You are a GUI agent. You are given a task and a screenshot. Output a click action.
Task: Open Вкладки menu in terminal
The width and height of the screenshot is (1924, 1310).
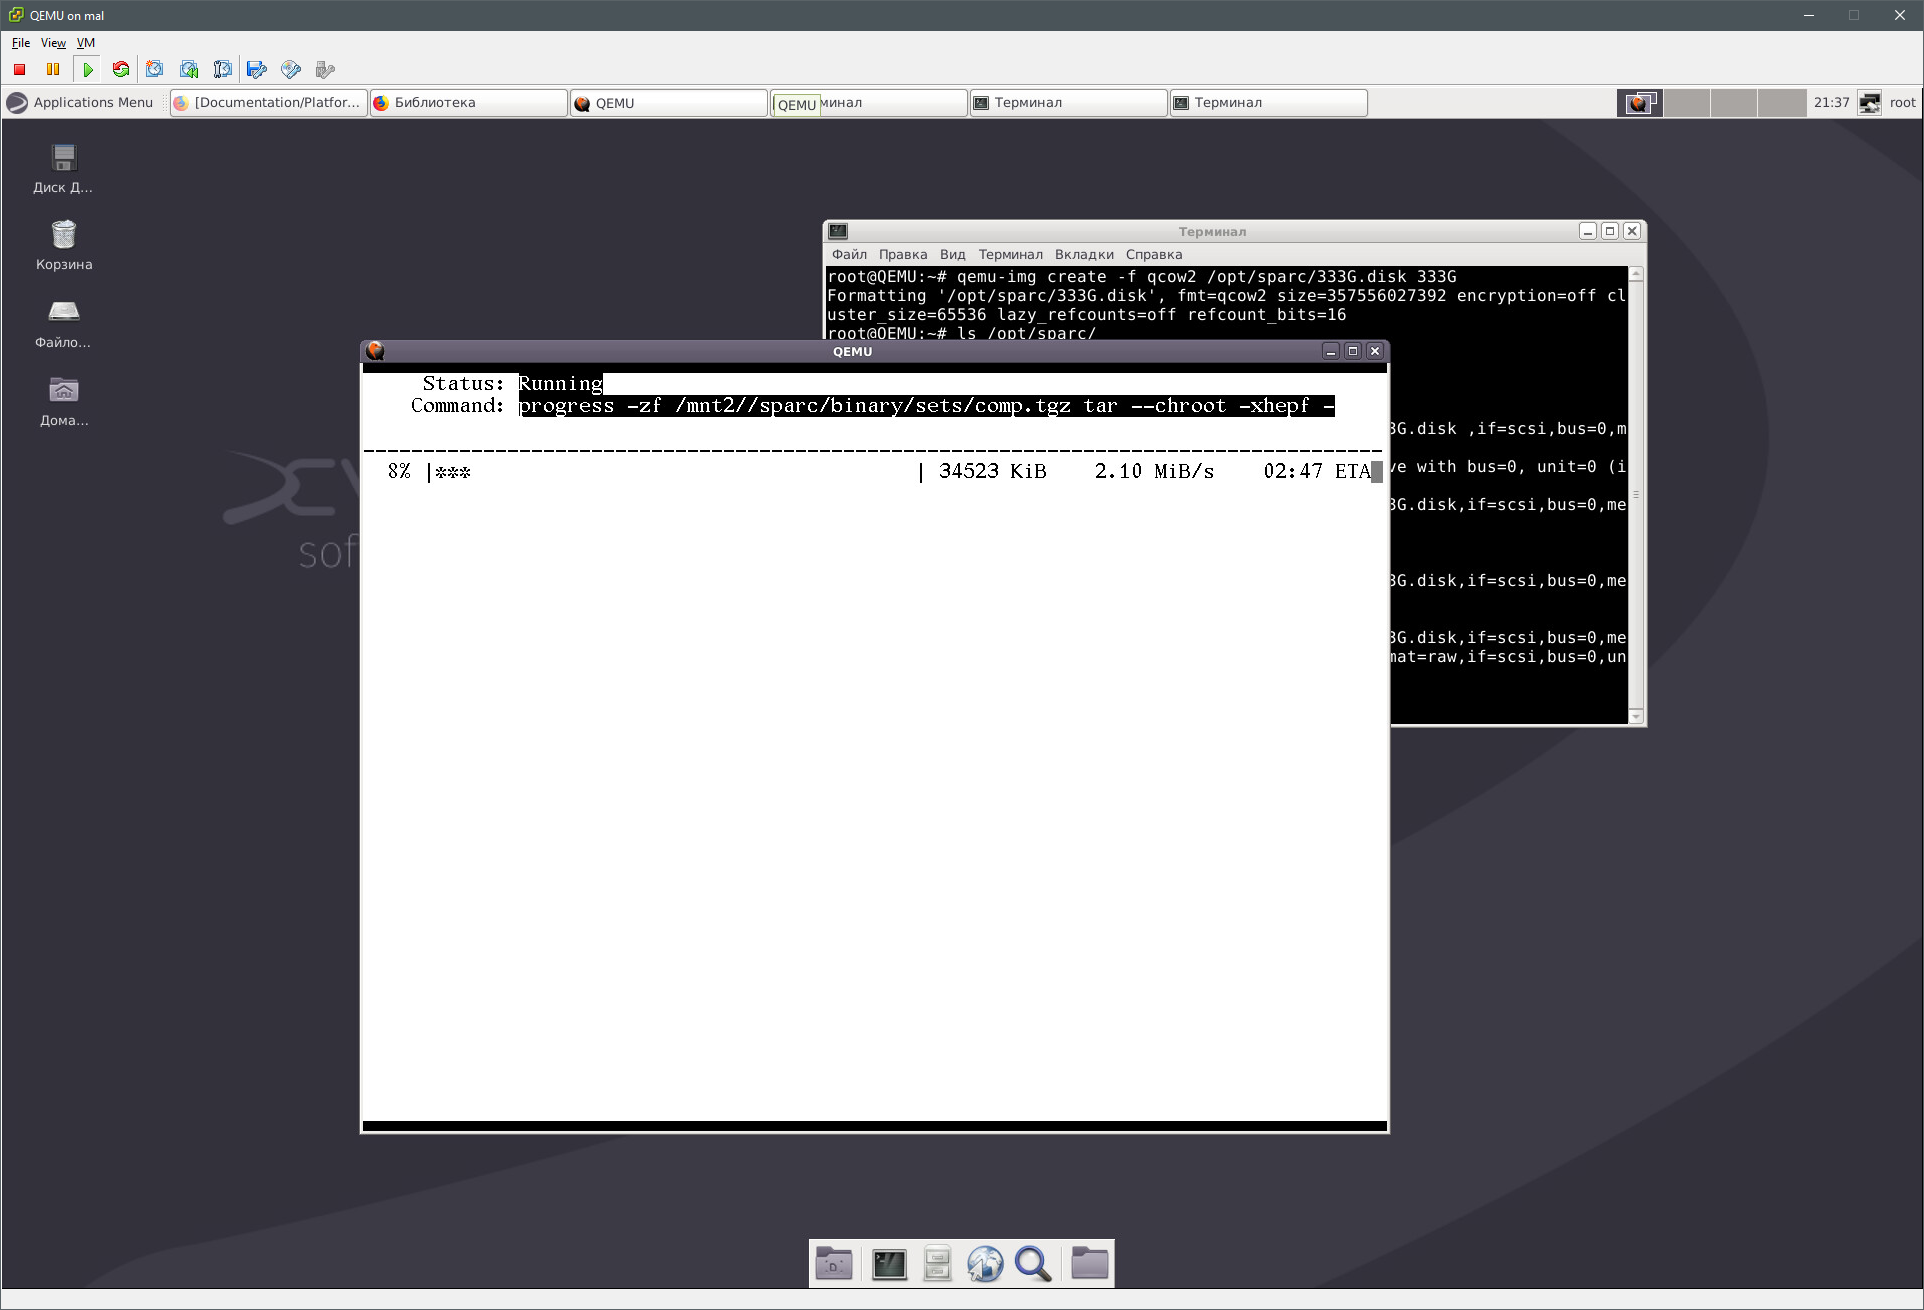tap(1083, 254)
